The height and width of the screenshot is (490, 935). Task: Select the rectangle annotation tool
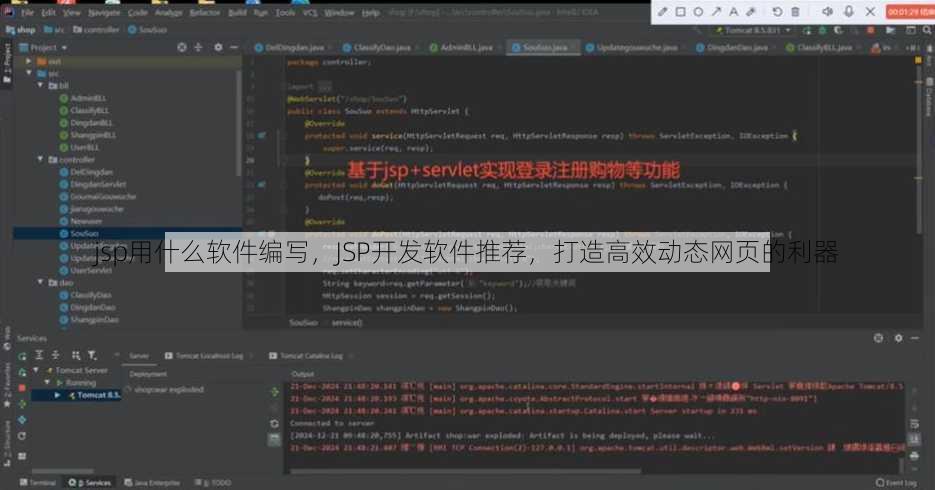680,11
